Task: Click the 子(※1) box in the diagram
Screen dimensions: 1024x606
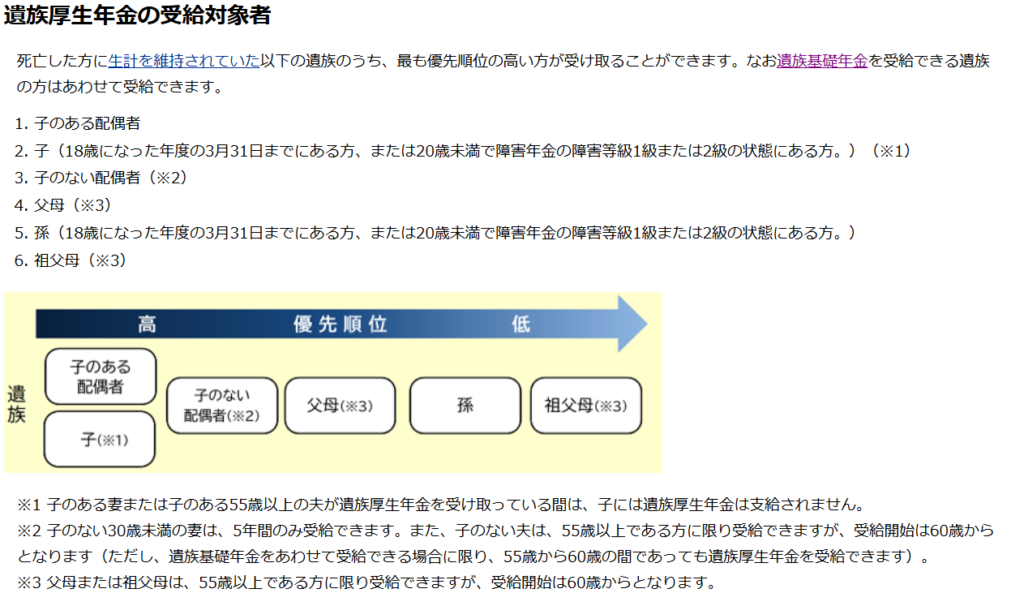Action: pyautogui.click(x=100, y=439)
